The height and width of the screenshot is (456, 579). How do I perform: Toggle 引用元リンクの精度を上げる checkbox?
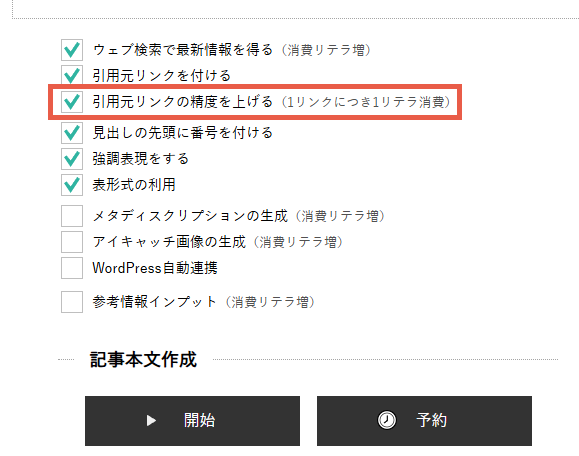click(72, 102)
